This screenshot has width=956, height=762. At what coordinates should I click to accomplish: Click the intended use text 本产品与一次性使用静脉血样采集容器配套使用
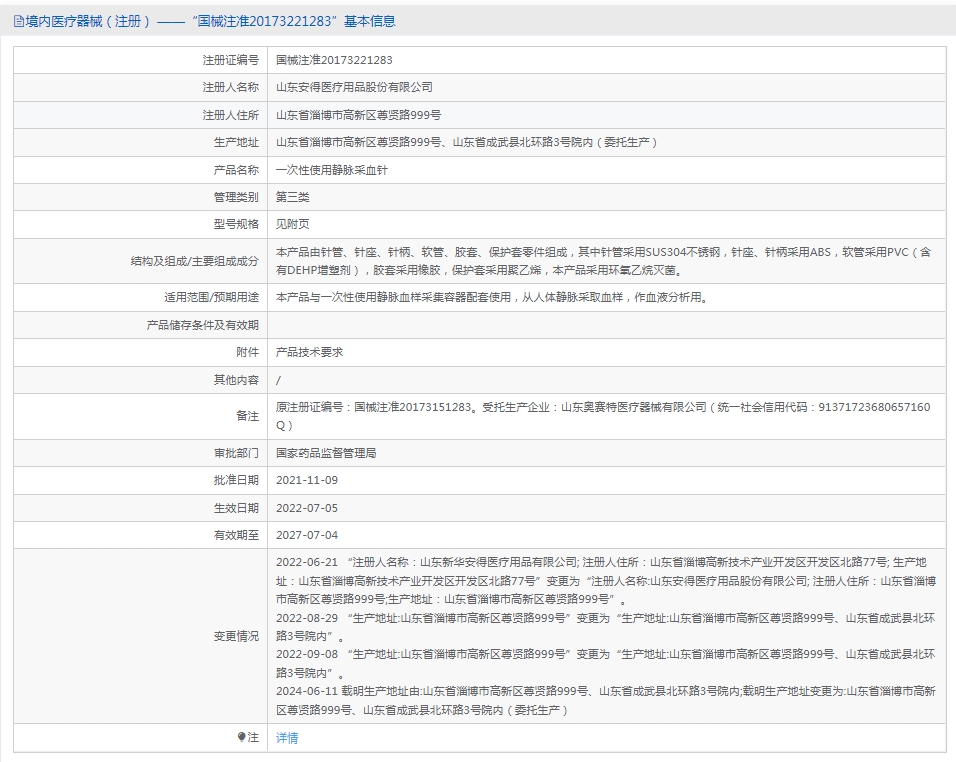pos(393,297)
